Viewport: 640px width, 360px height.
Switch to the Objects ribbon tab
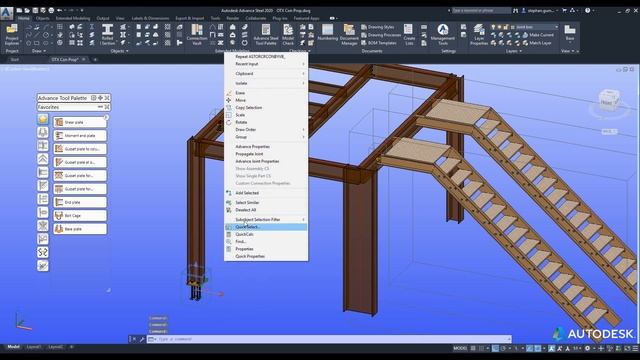[x=42, y=18]
